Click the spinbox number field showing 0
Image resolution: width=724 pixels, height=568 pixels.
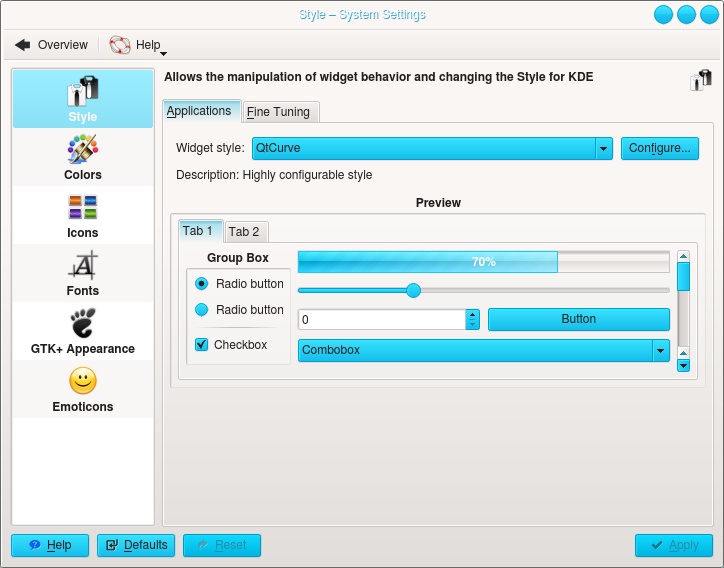(x=382, y=320)
